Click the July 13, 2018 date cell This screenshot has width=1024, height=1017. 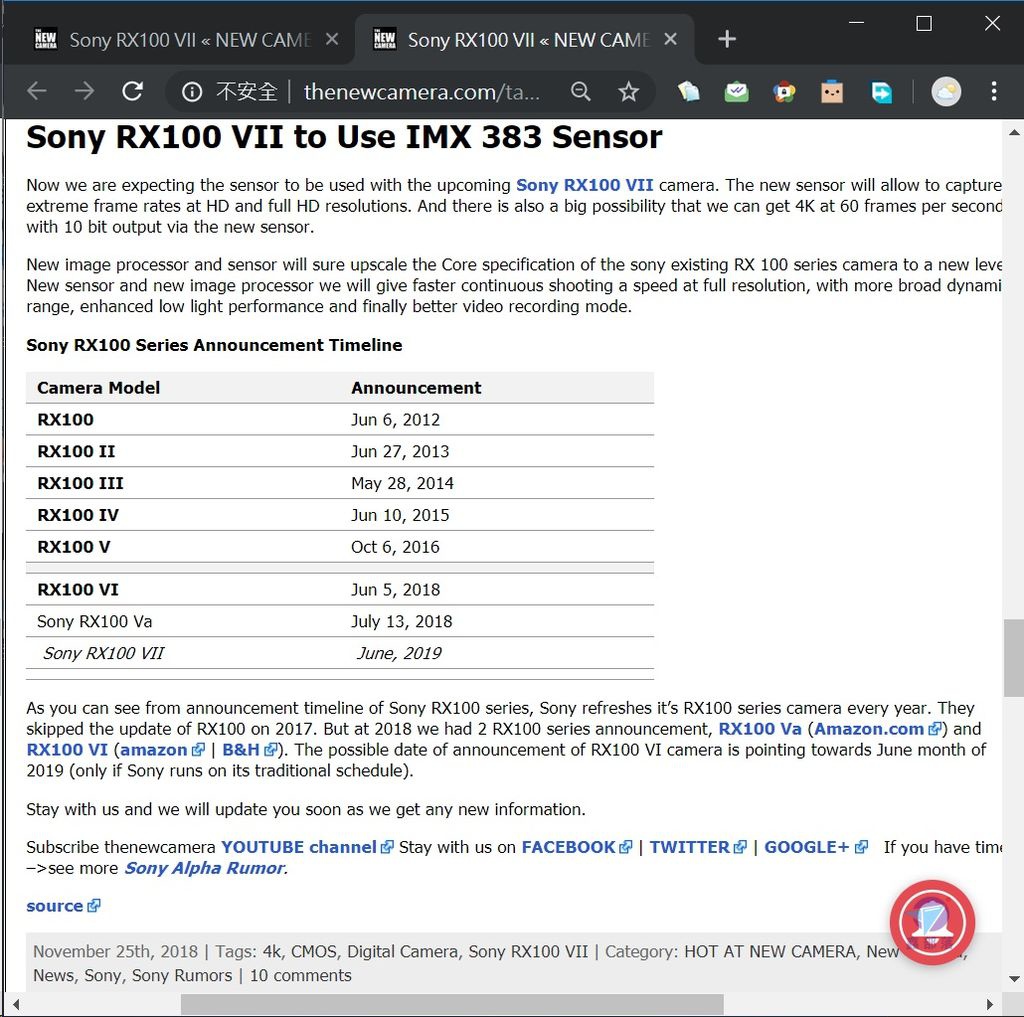402,621
